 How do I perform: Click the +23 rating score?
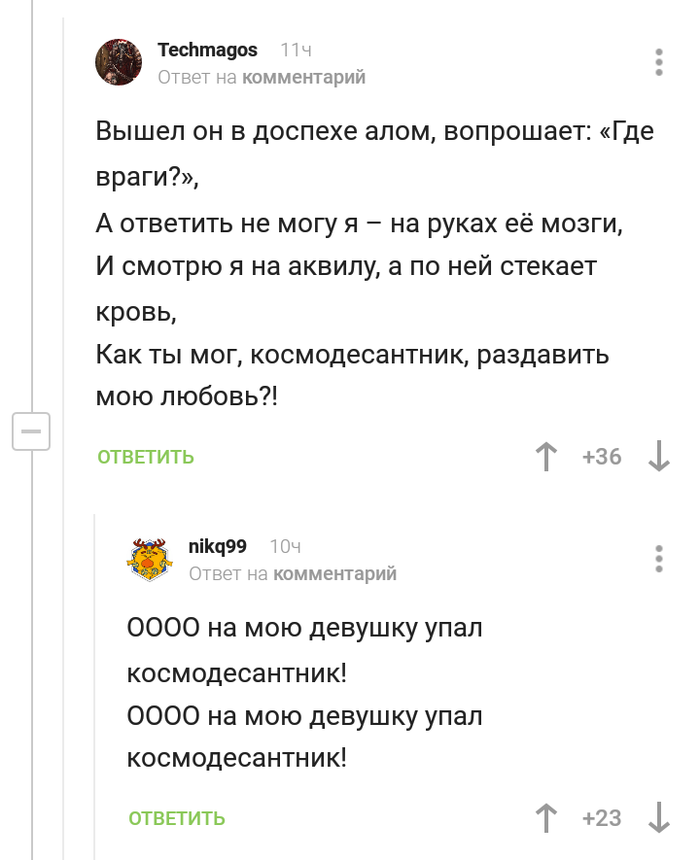click(601, 818)
